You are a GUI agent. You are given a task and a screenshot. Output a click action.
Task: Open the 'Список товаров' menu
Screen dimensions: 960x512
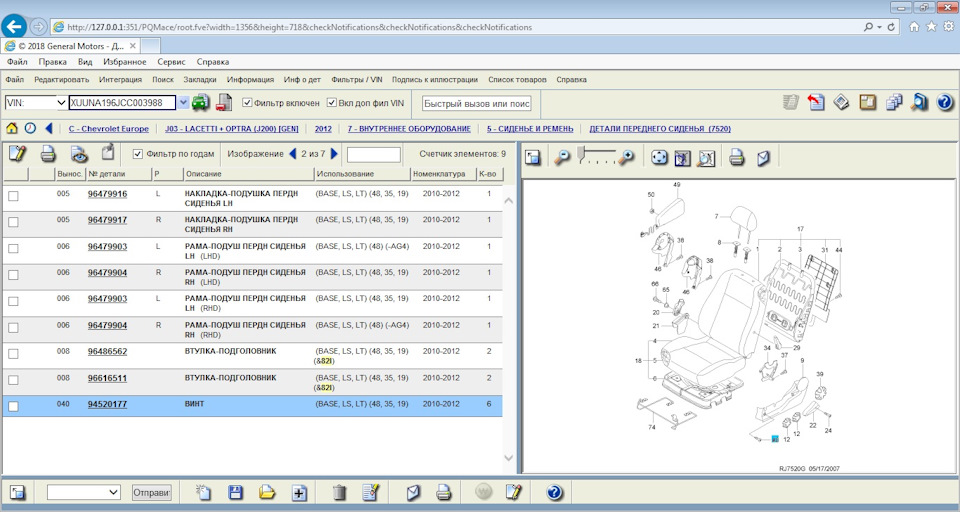pyautogui.click(x=517, y=80)
